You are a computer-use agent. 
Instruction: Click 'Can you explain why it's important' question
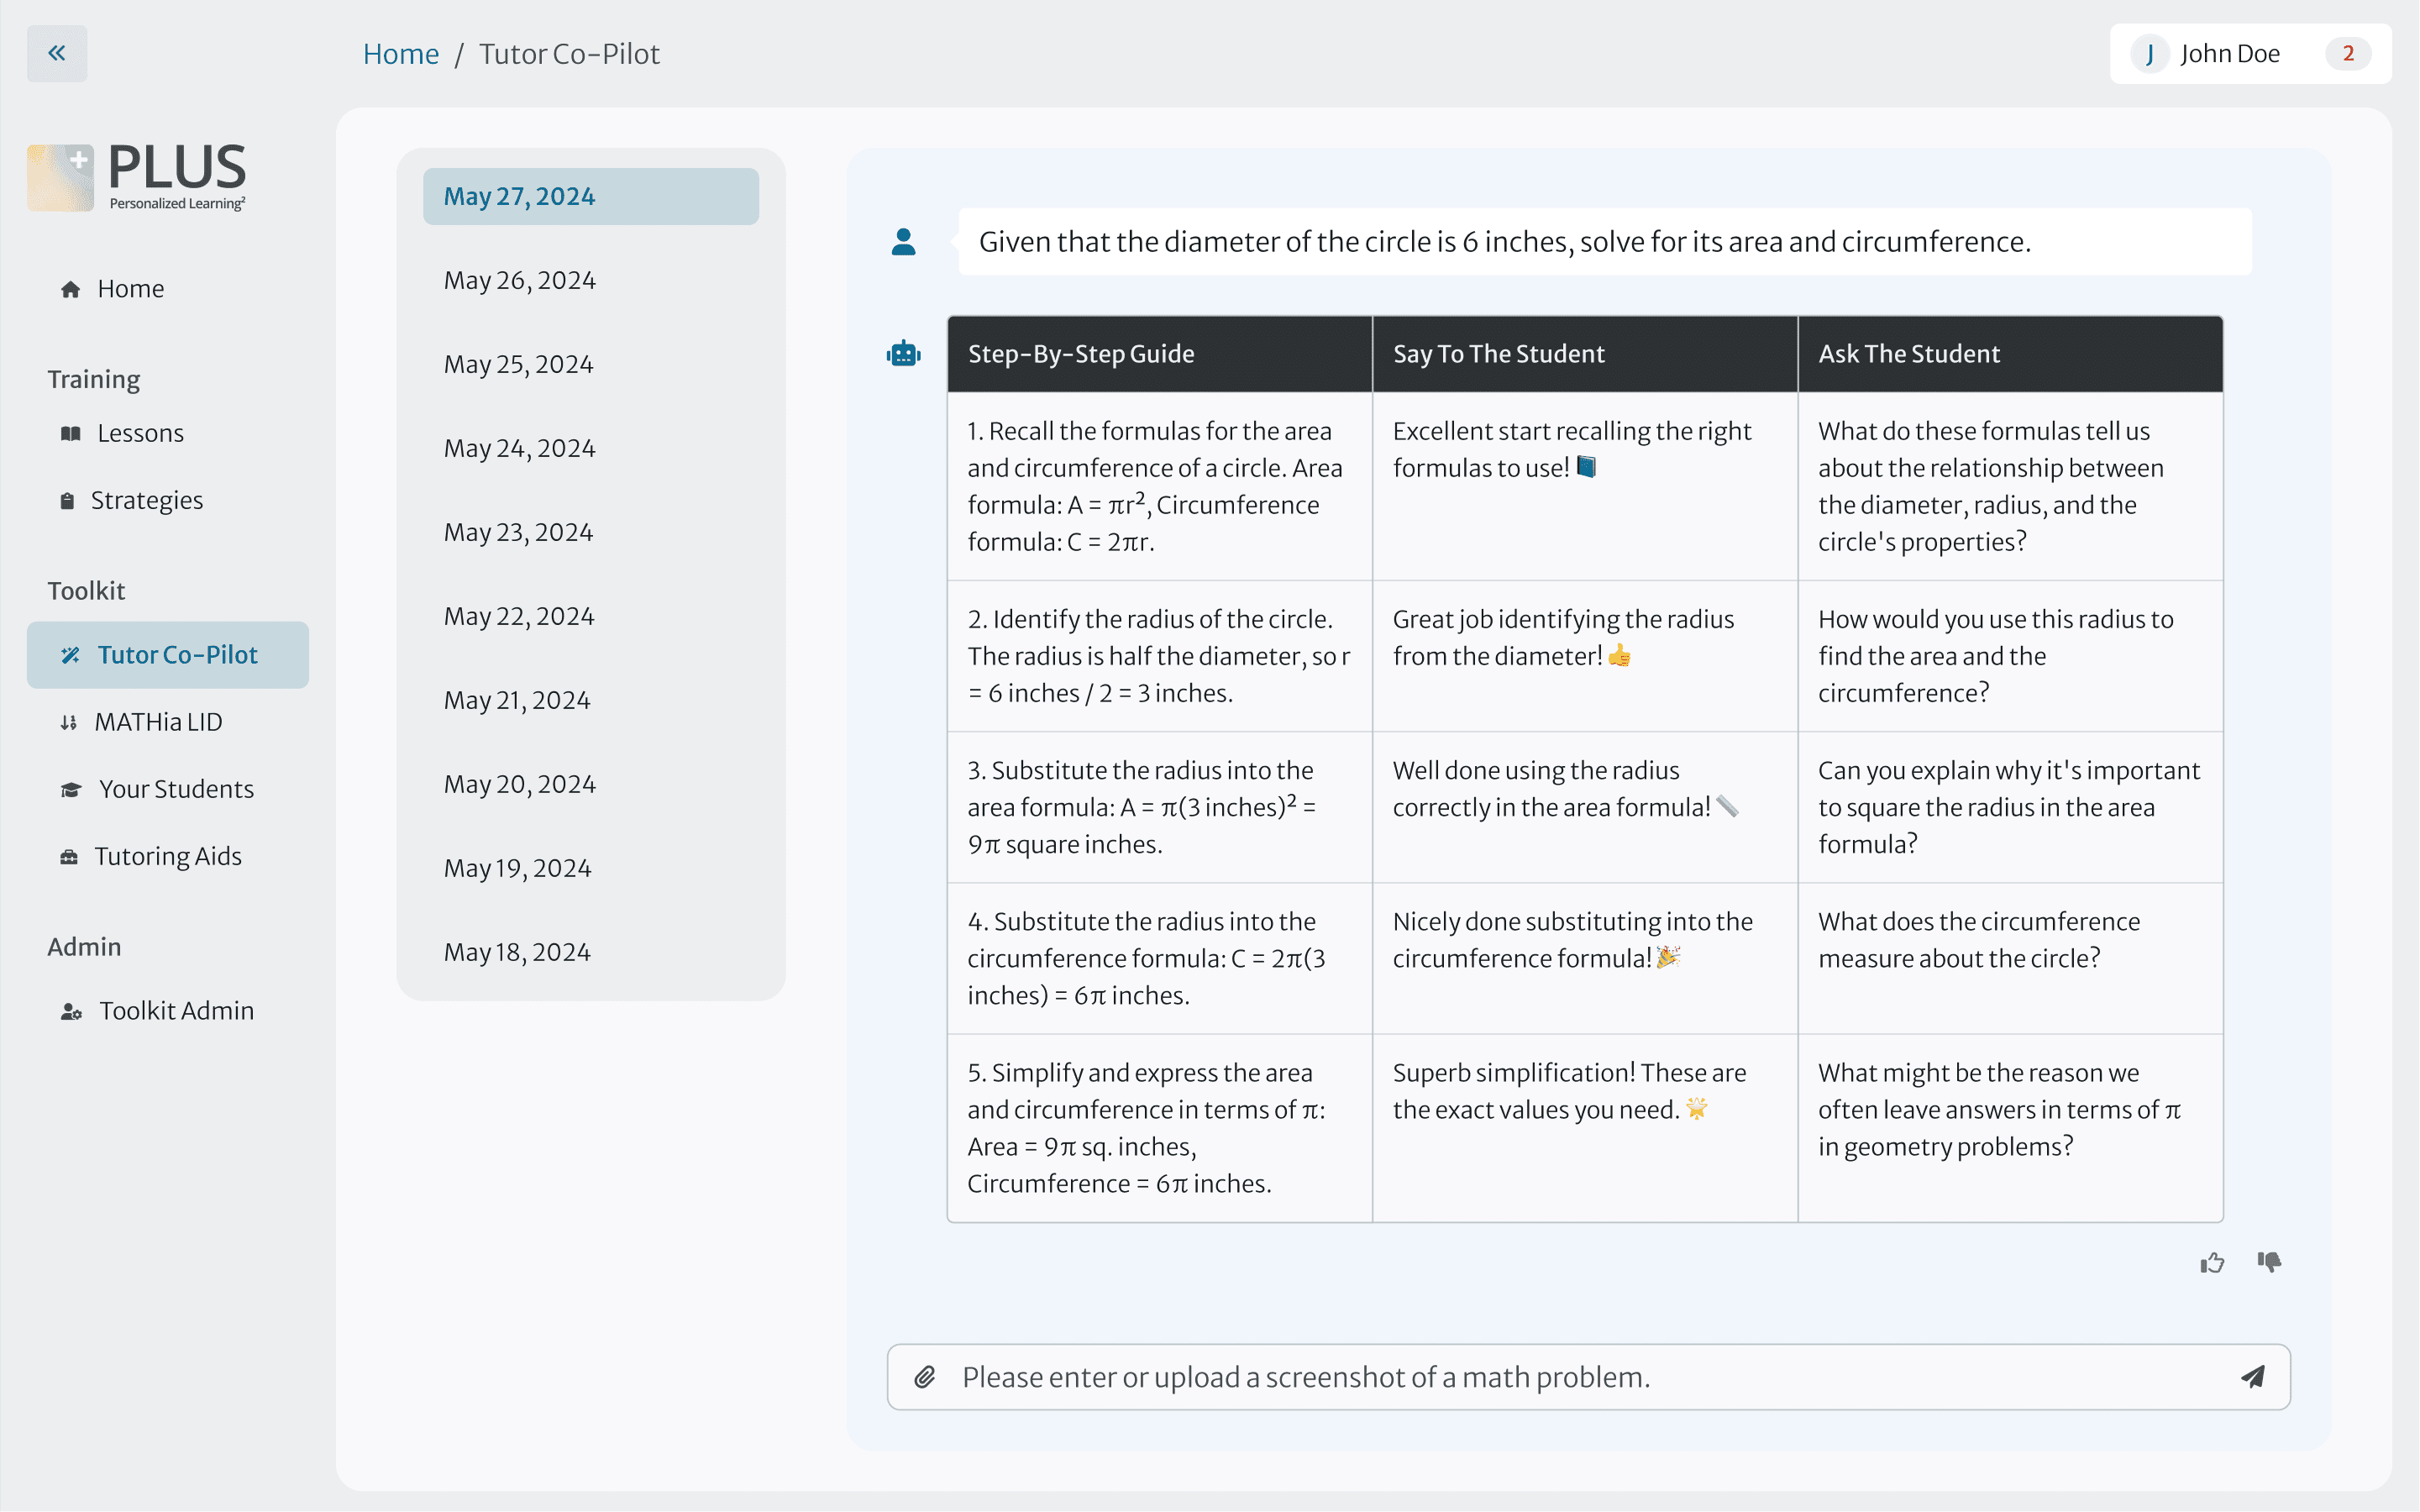click(x=2010, y=807)
